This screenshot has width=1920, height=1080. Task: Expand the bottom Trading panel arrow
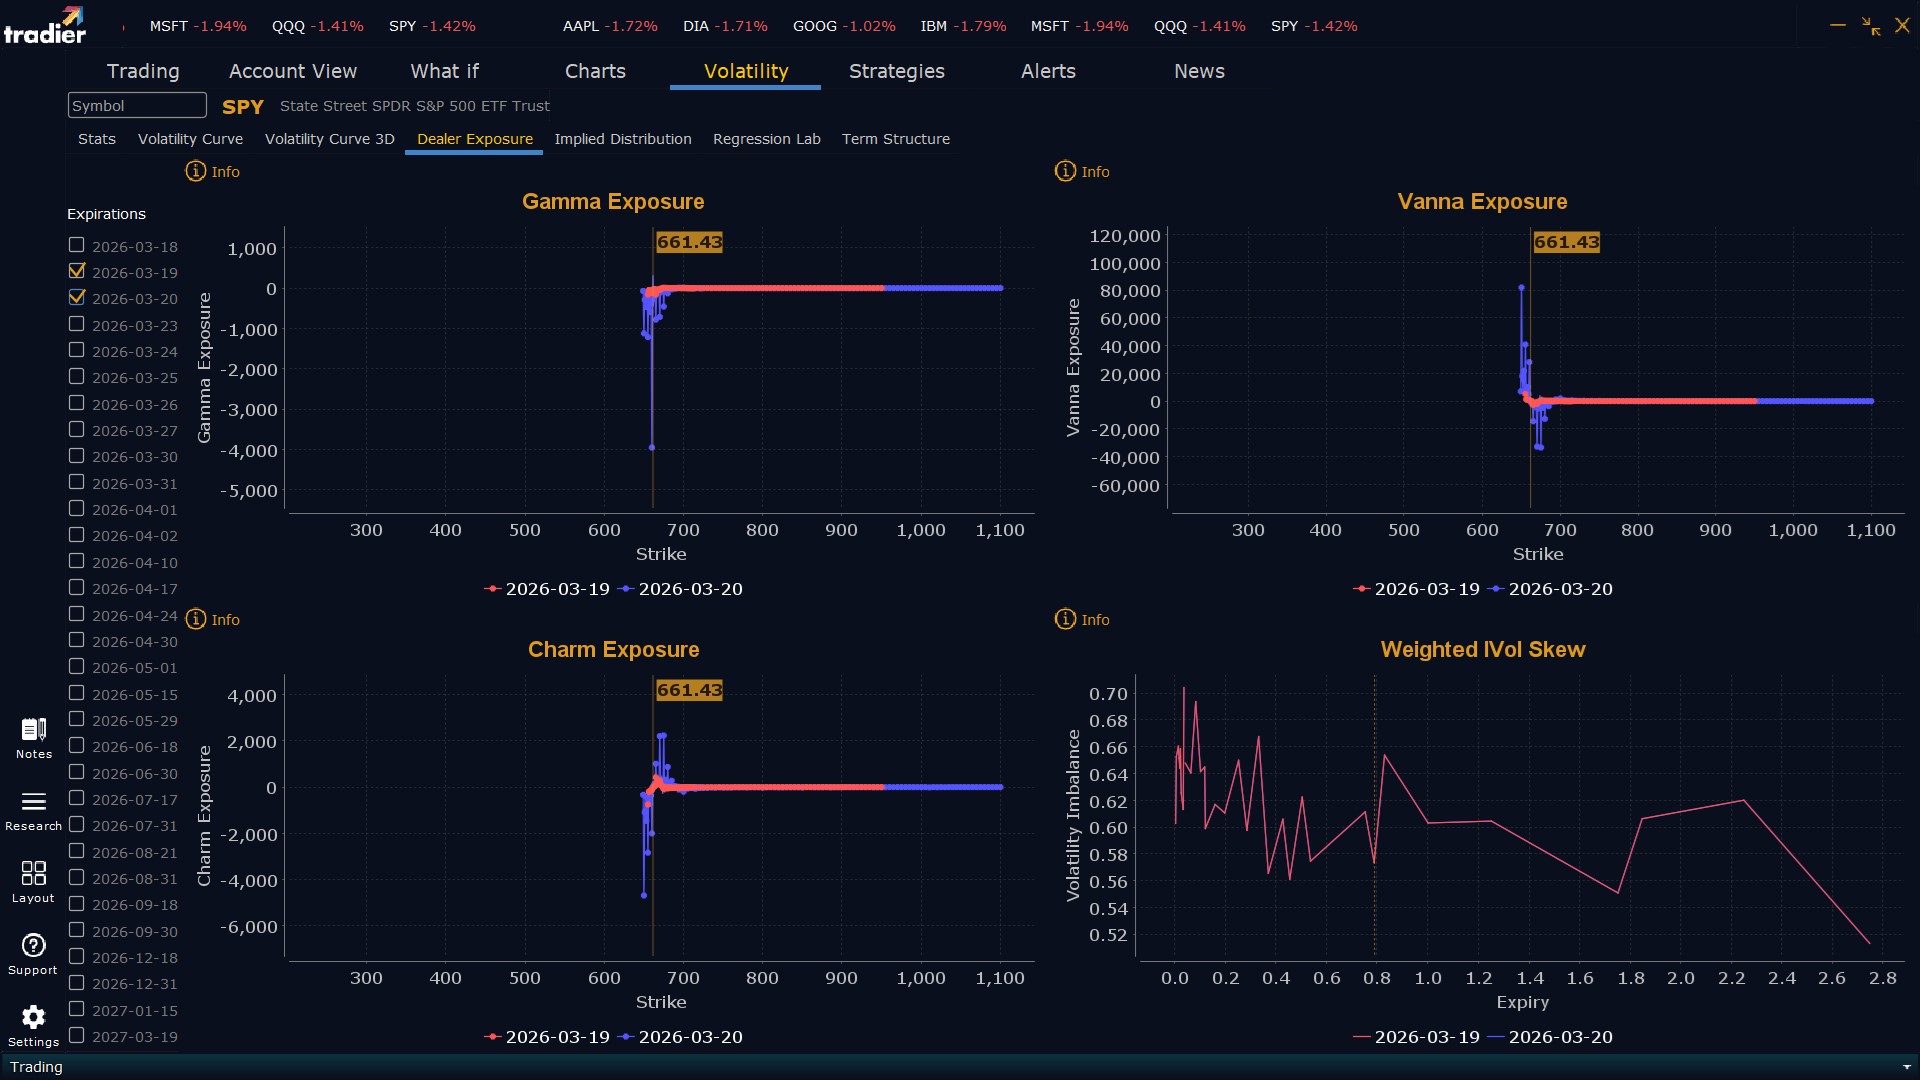pos(1906,1067)
